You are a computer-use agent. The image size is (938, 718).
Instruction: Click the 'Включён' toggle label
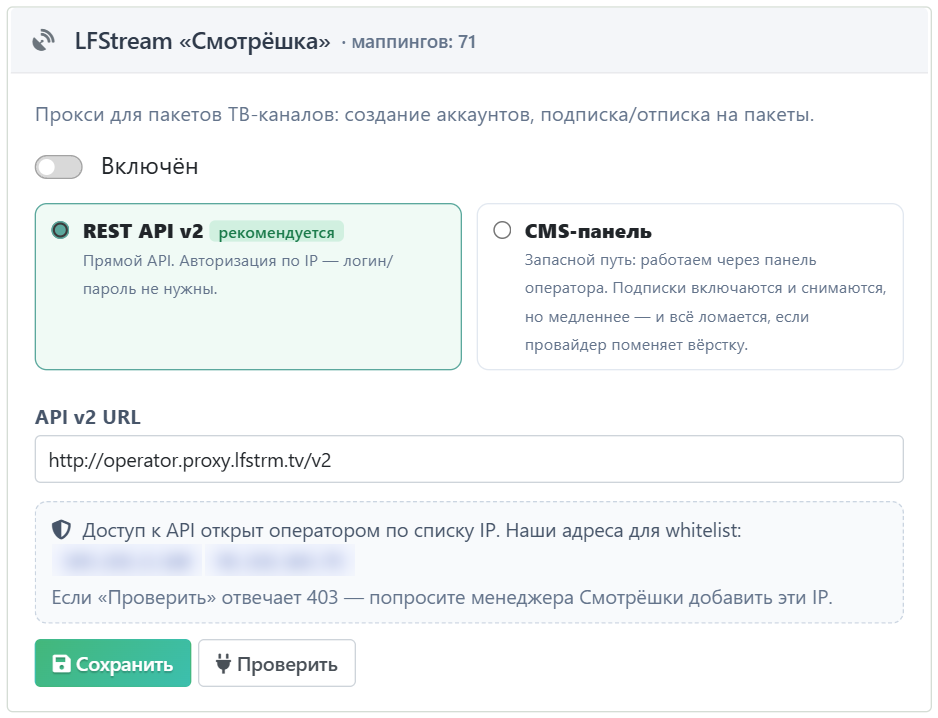click(x=150, y=166)
